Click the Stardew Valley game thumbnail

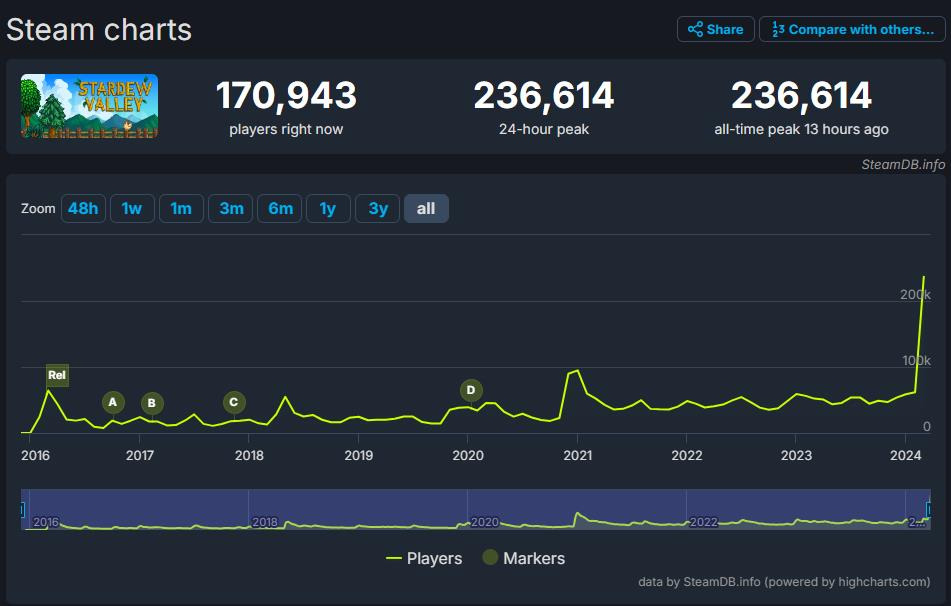tap(89, 106)
